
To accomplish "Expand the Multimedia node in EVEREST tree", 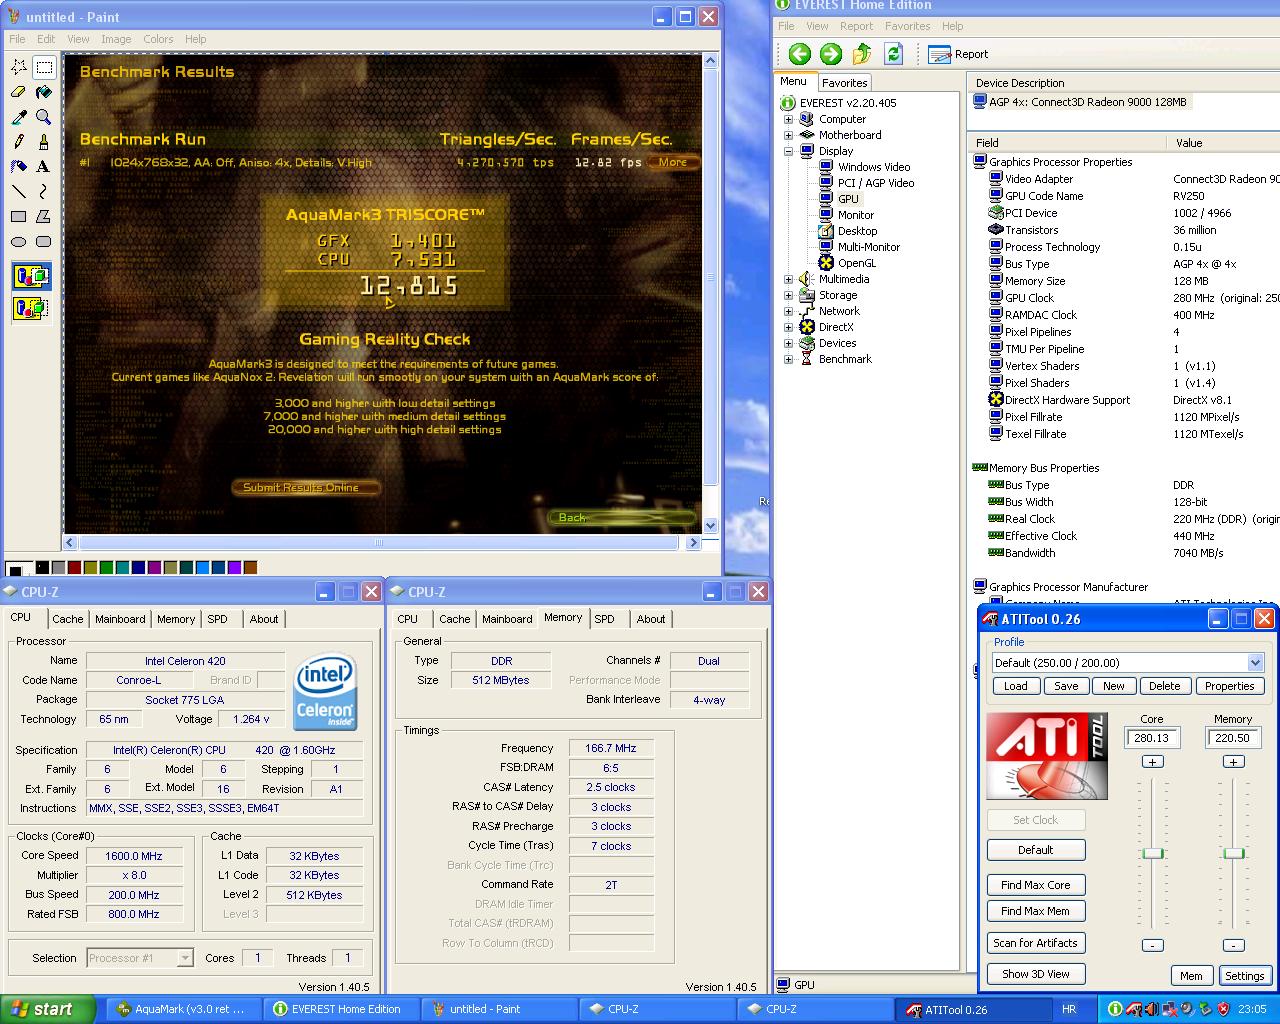I will pos(789,279).
